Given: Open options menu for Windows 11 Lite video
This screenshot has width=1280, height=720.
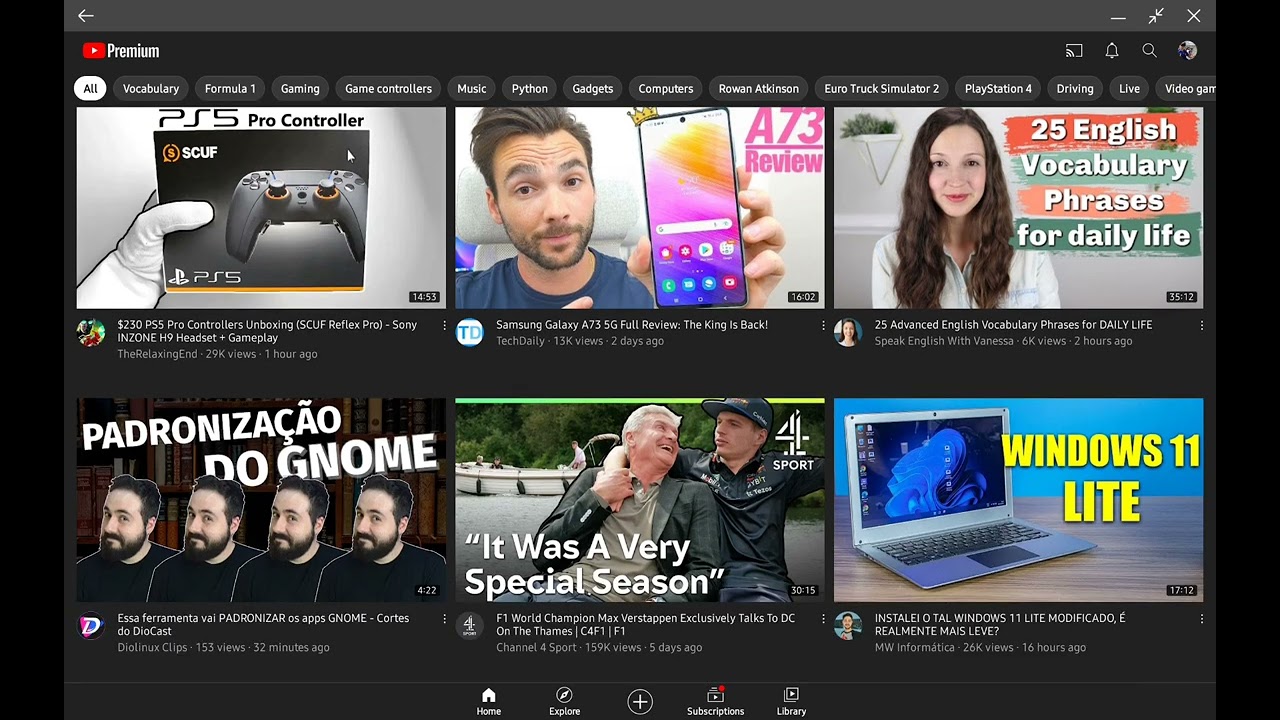Looking at the screenshot, I should (1201, 619).
